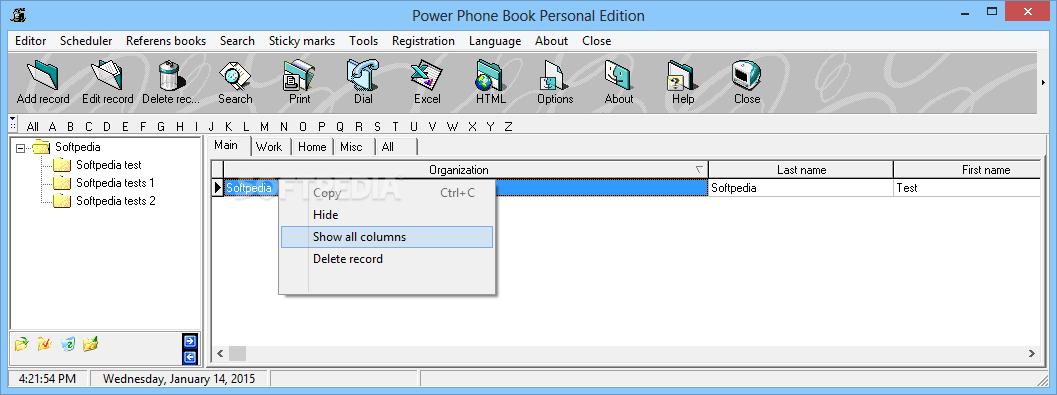Switch to the Work tab
Screen dimensions: 1057x395
click(x=269, y=146)
